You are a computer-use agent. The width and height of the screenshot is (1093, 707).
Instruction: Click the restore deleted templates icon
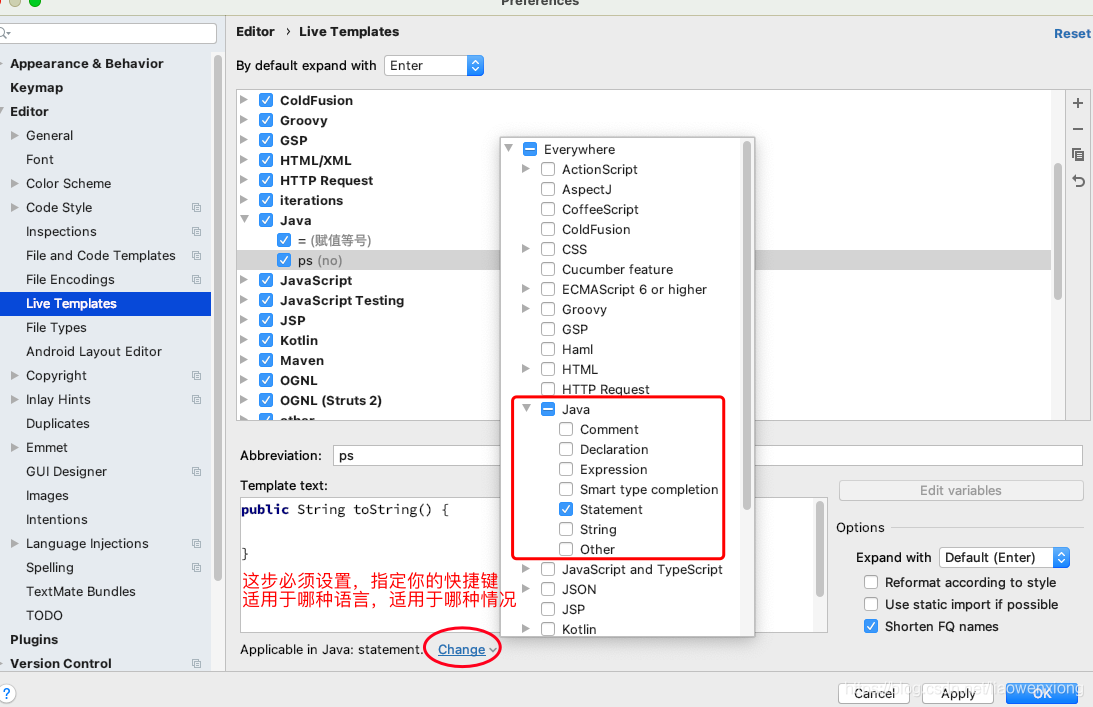click(x=1078, y=181)
